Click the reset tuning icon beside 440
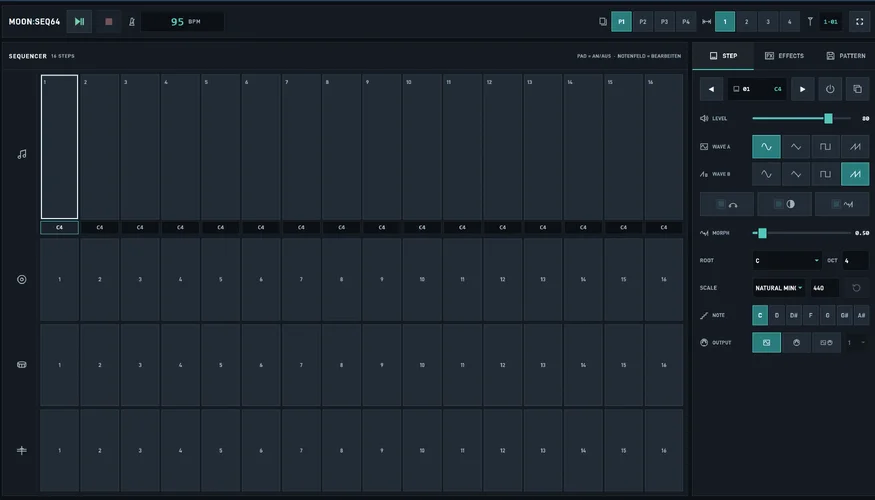Screen dimensions: 875x500 coord(856,288)
